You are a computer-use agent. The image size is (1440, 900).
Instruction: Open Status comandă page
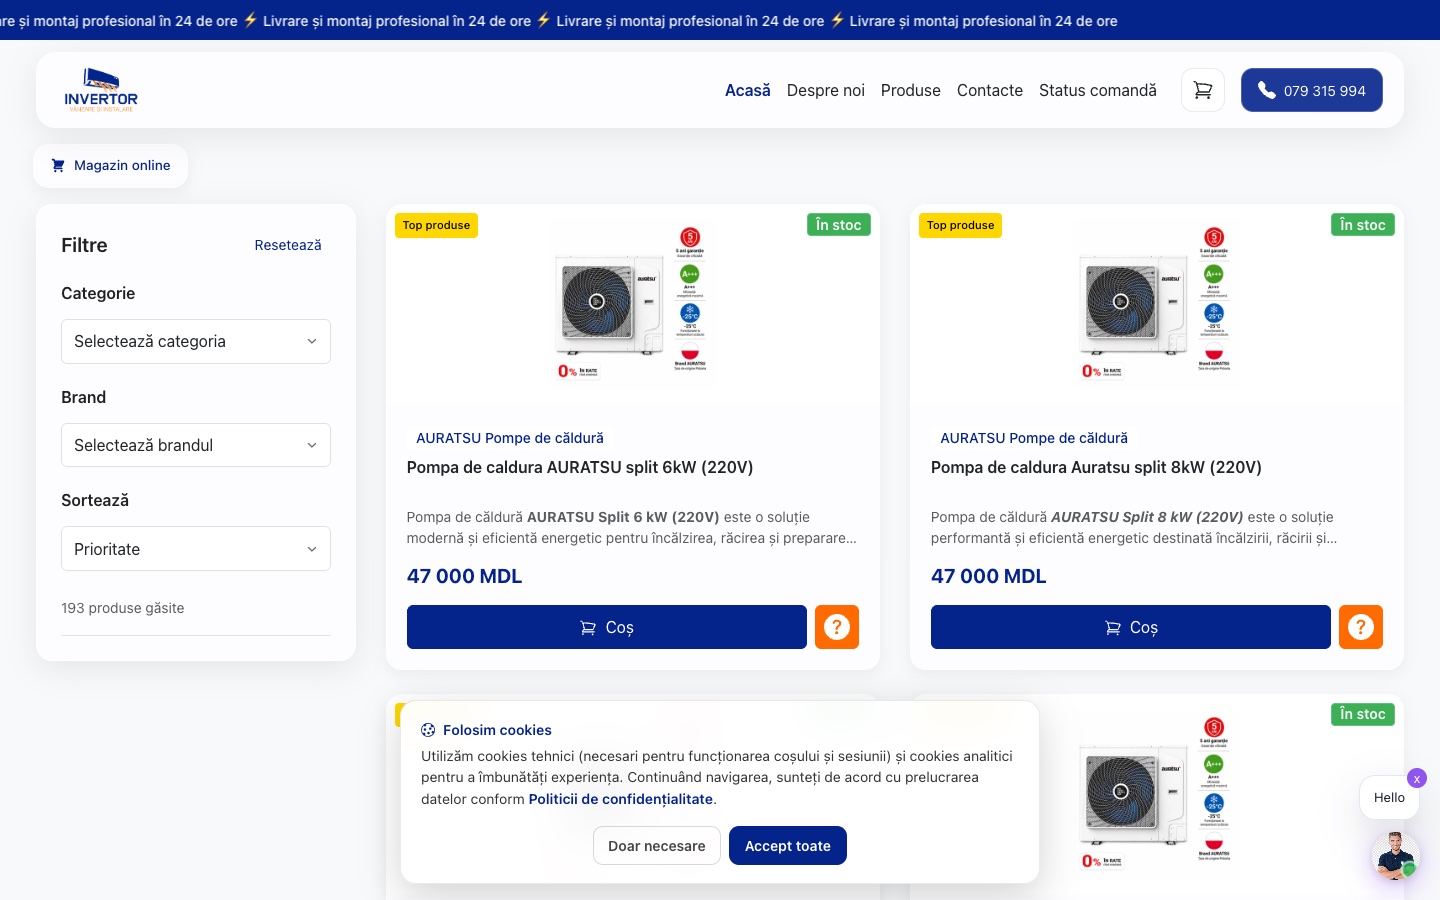(x=1098, y=90)
